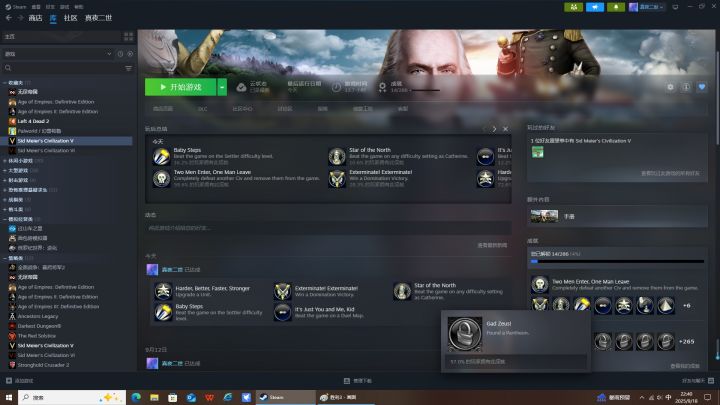
Task: Open the green friends button at top
Action: click(574, 7)
